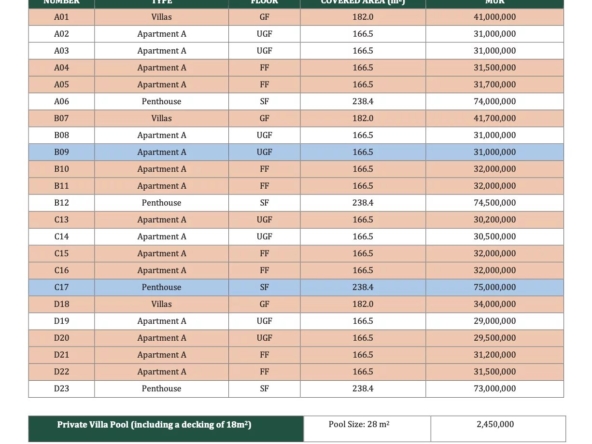This screenshot has width=592, height=444.
Task: Click the D20 unit number cell
Action: coord(62,338)
